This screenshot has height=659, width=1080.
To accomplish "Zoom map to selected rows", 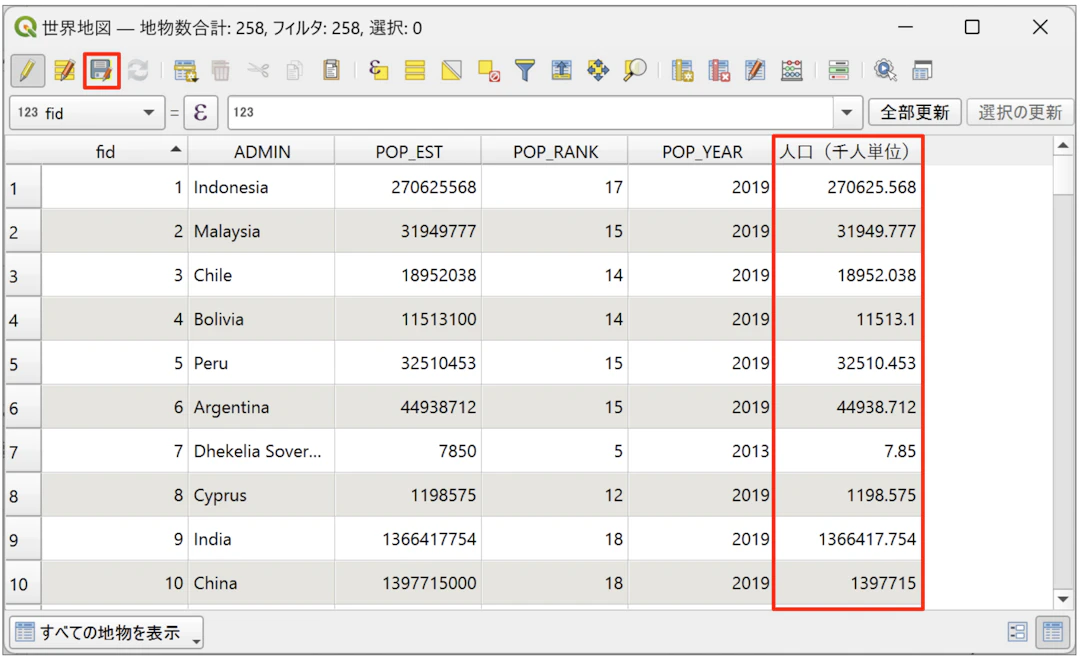I will (634, 70).
